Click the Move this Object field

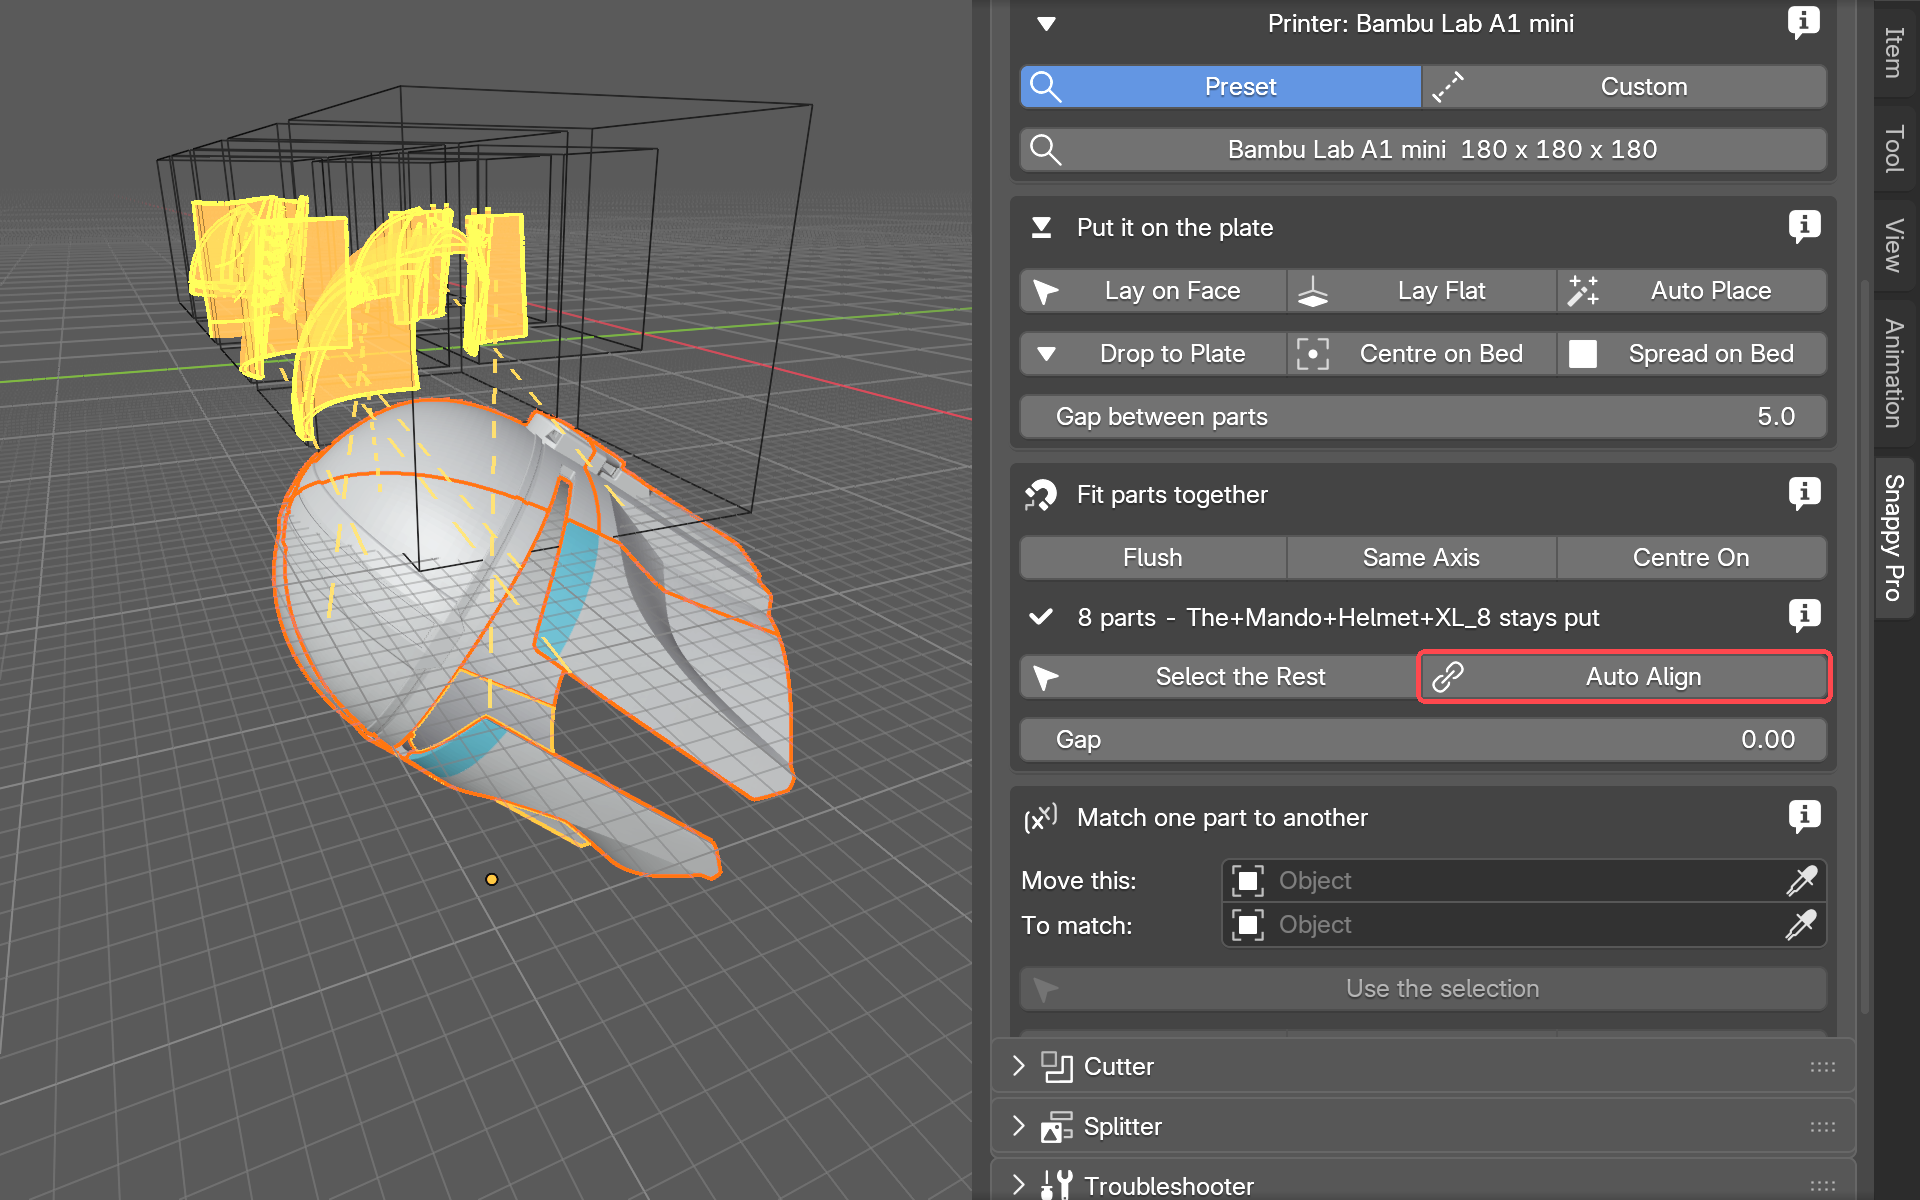[1524, 881]
